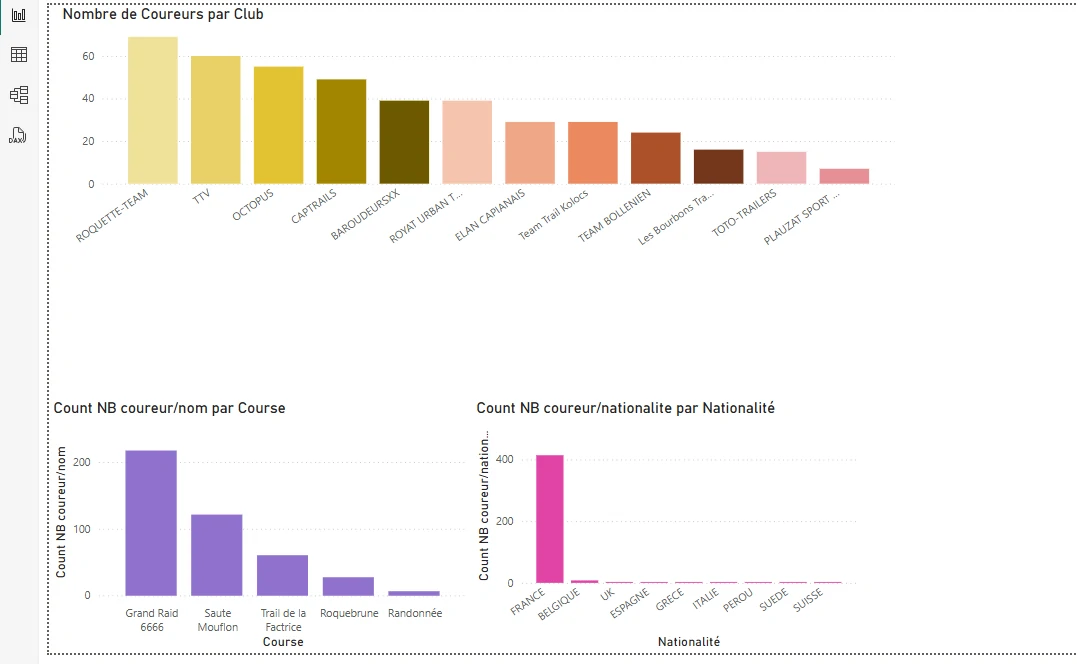
Task: Click the ELAN CAPIANAIS bar
Action: coord(530,153)
